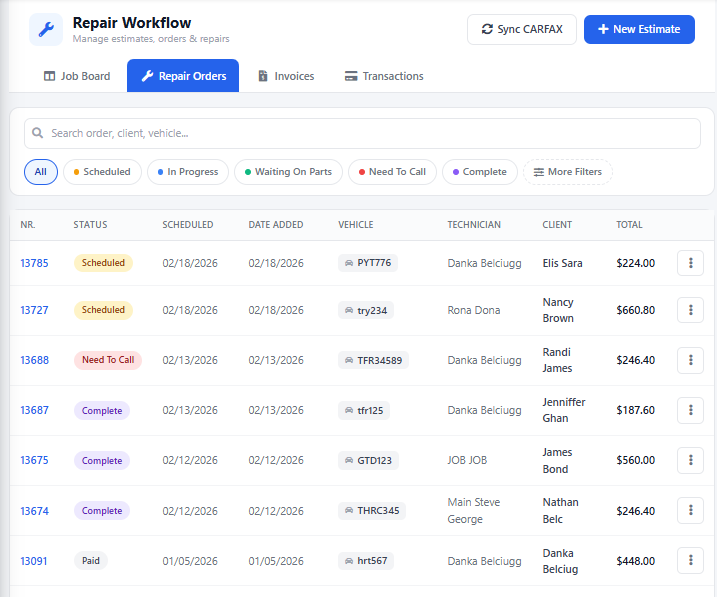The image size is (717, 597).
Task: Toggle the Need To Call filter chip
Action: point(392,172)
